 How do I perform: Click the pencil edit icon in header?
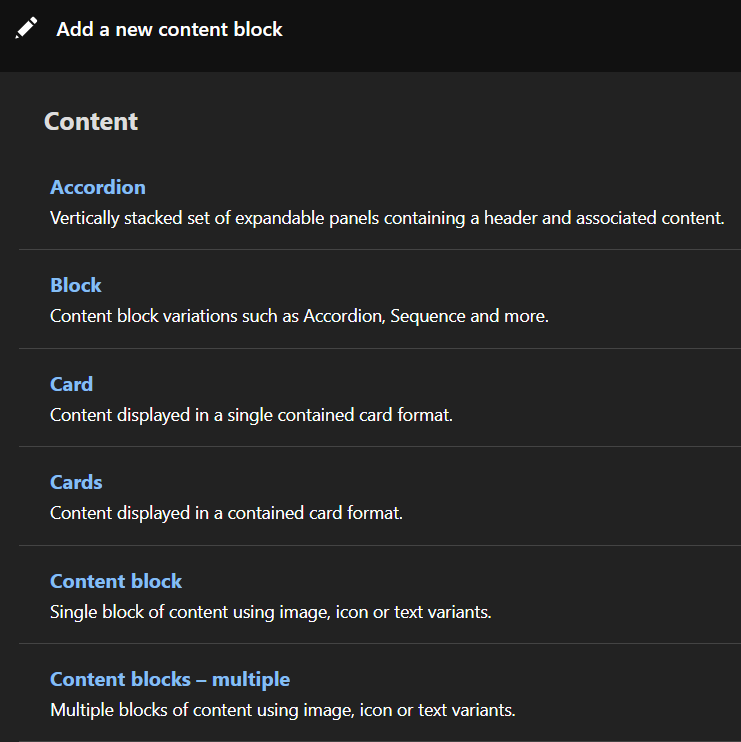pos(26,28)
